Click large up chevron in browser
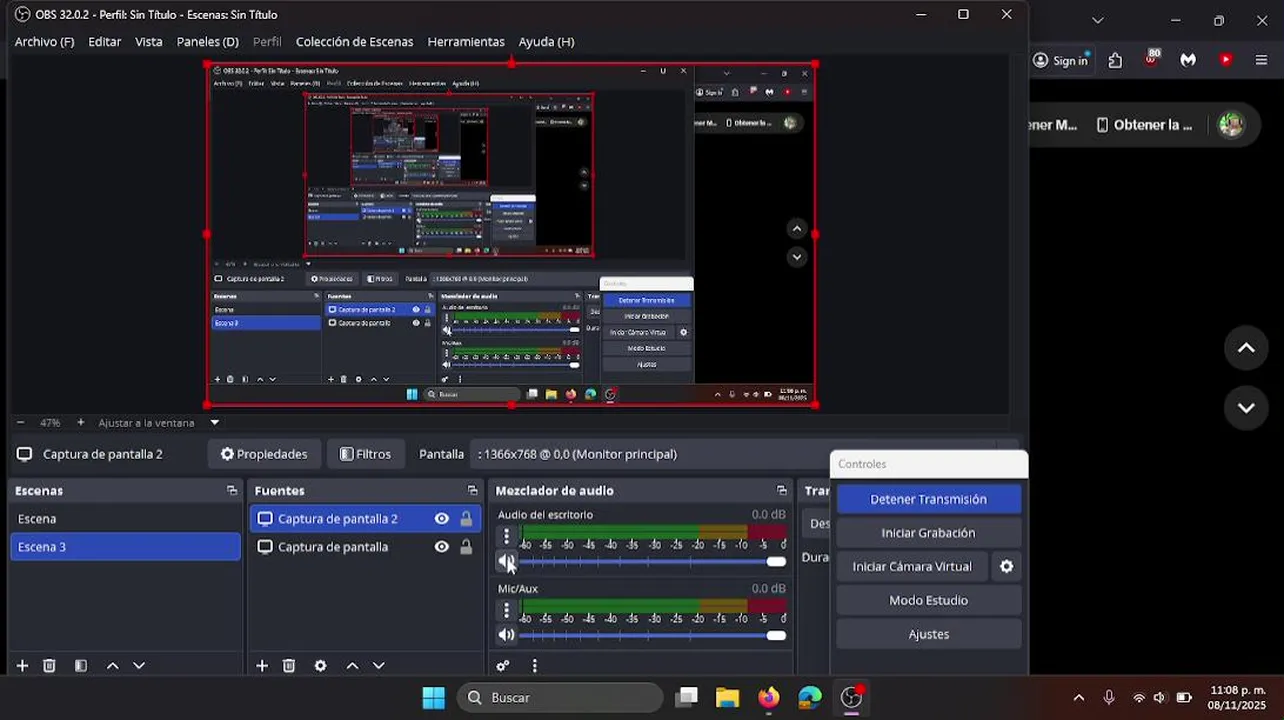Screen dimensions: 1284x720 [1246, 348]
